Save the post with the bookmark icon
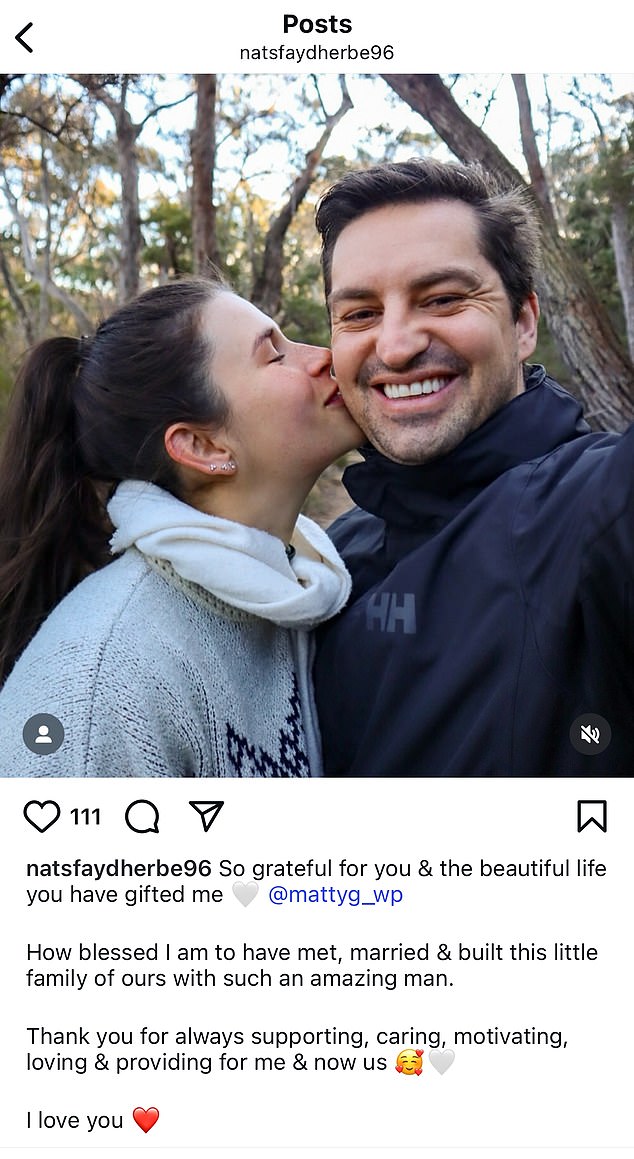 (x=592, y=816)
